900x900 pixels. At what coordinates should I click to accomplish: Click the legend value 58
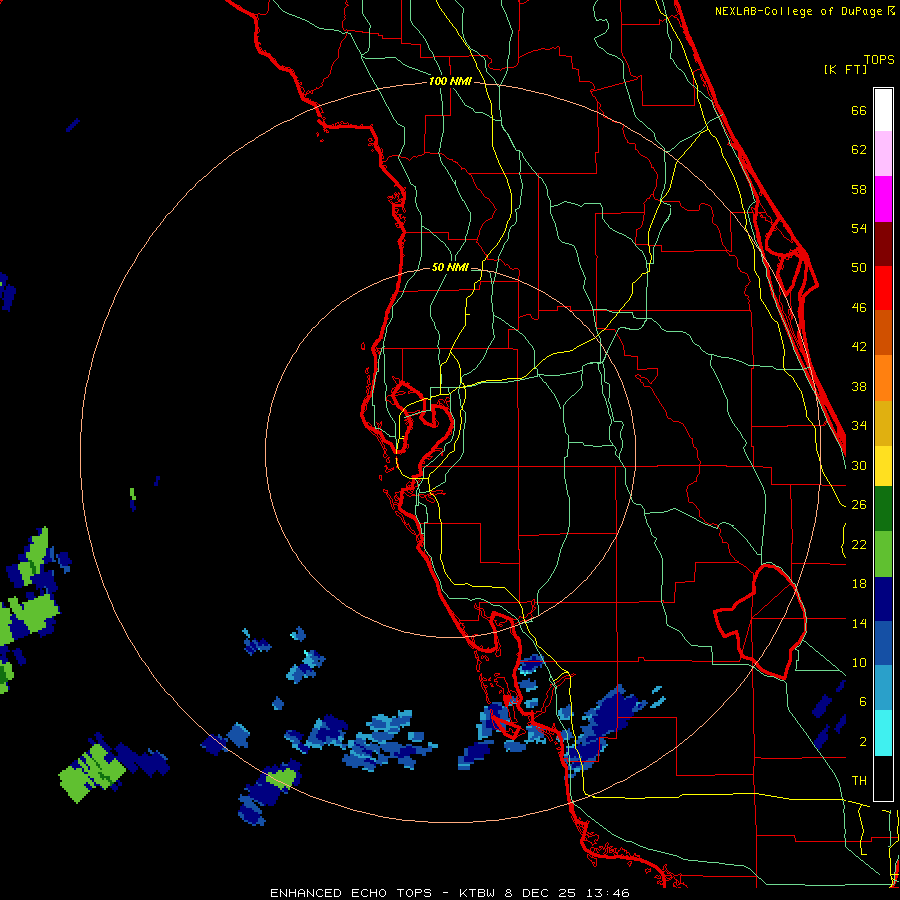pos(859,189)
